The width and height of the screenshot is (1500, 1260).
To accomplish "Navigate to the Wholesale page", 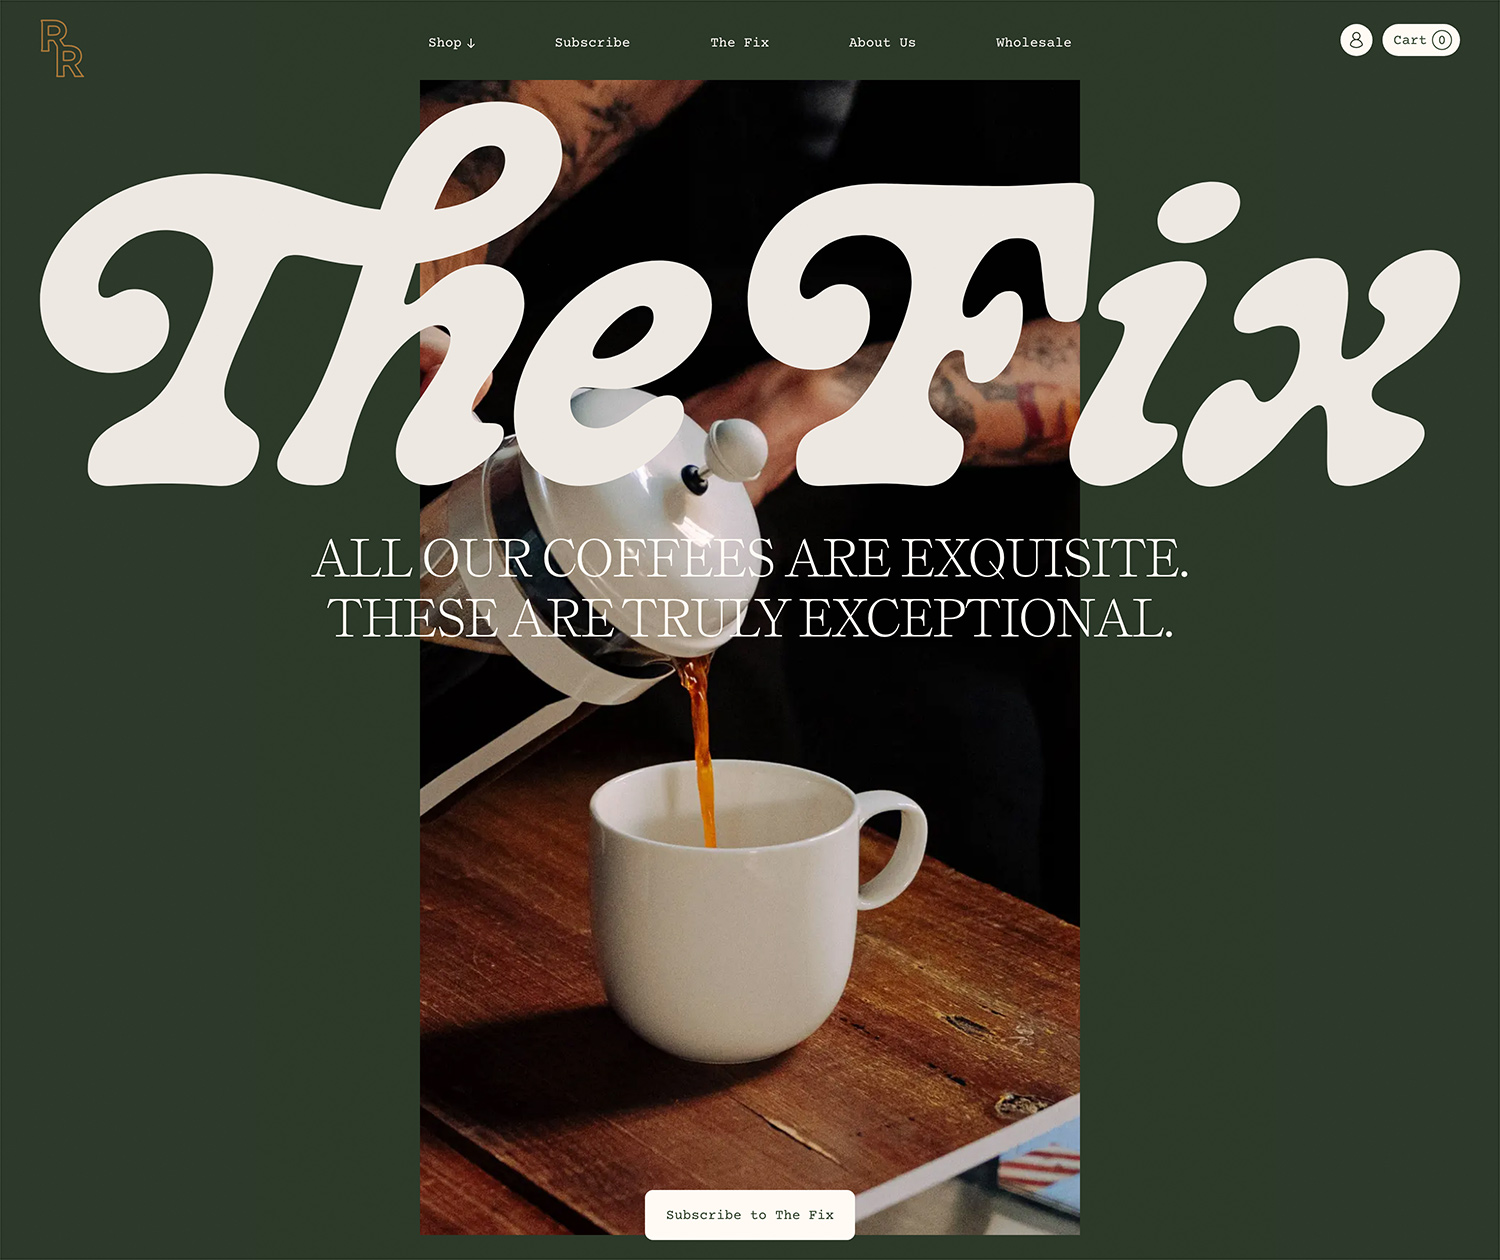I will (x=1033, y=42).
